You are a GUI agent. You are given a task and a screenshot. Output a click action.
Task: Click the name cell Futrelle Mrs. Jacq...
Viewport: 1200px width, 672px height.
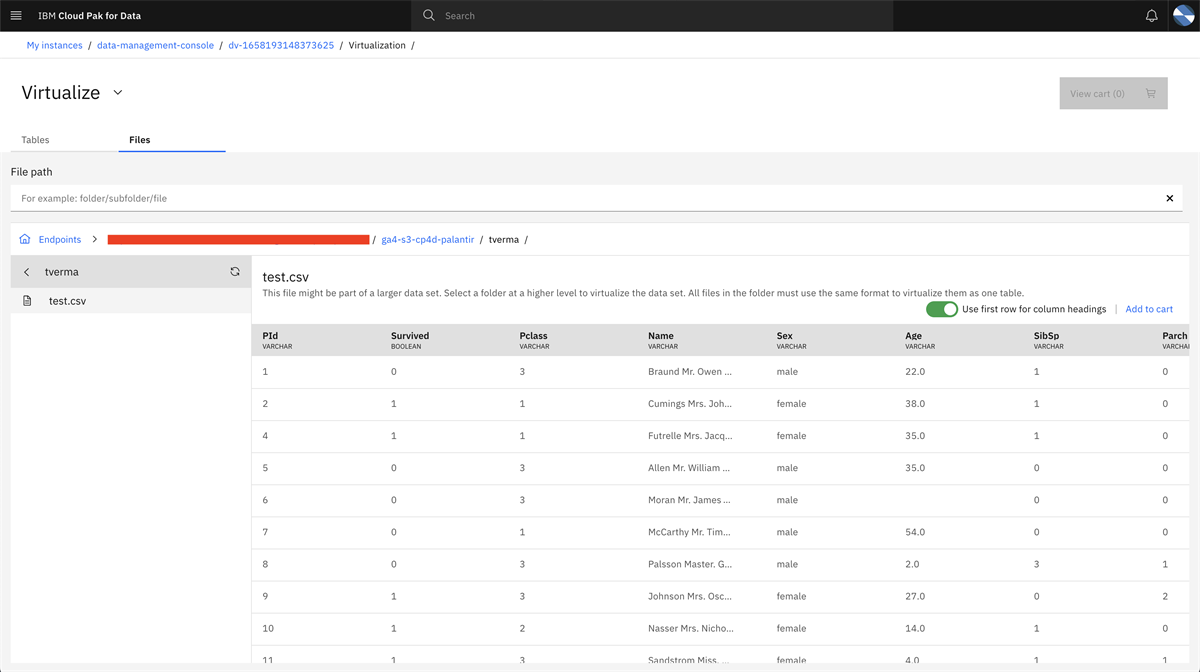coord(690,436)
